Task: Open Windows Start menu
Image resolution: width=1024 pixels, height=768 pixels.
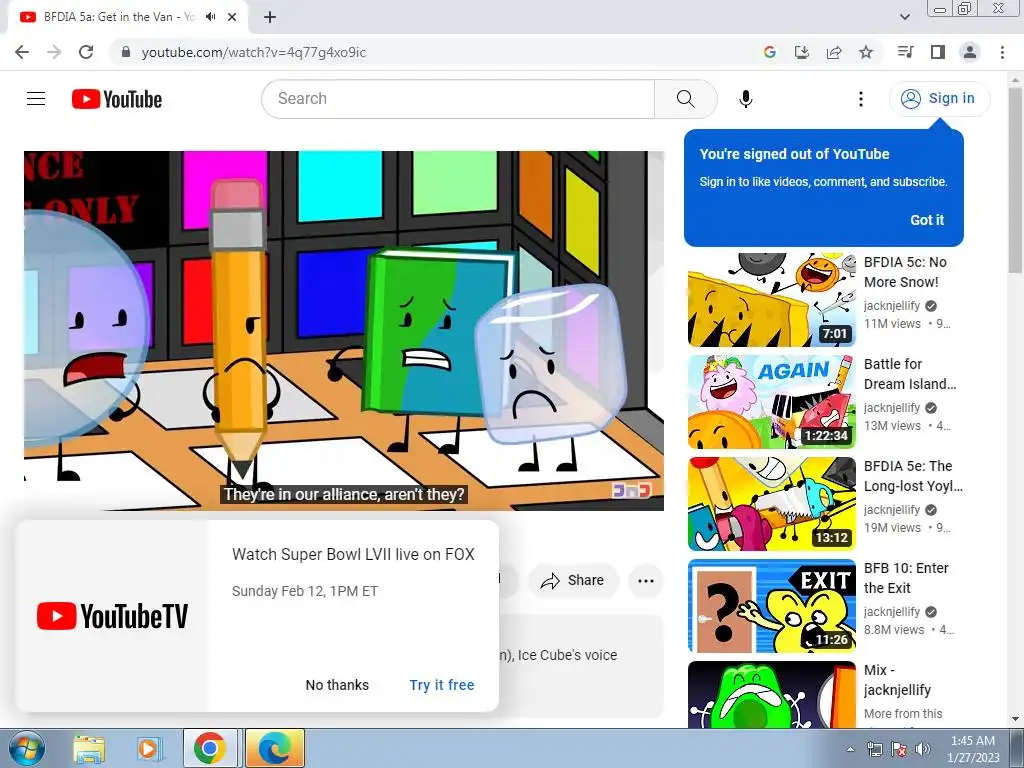Action: (26, 749)
